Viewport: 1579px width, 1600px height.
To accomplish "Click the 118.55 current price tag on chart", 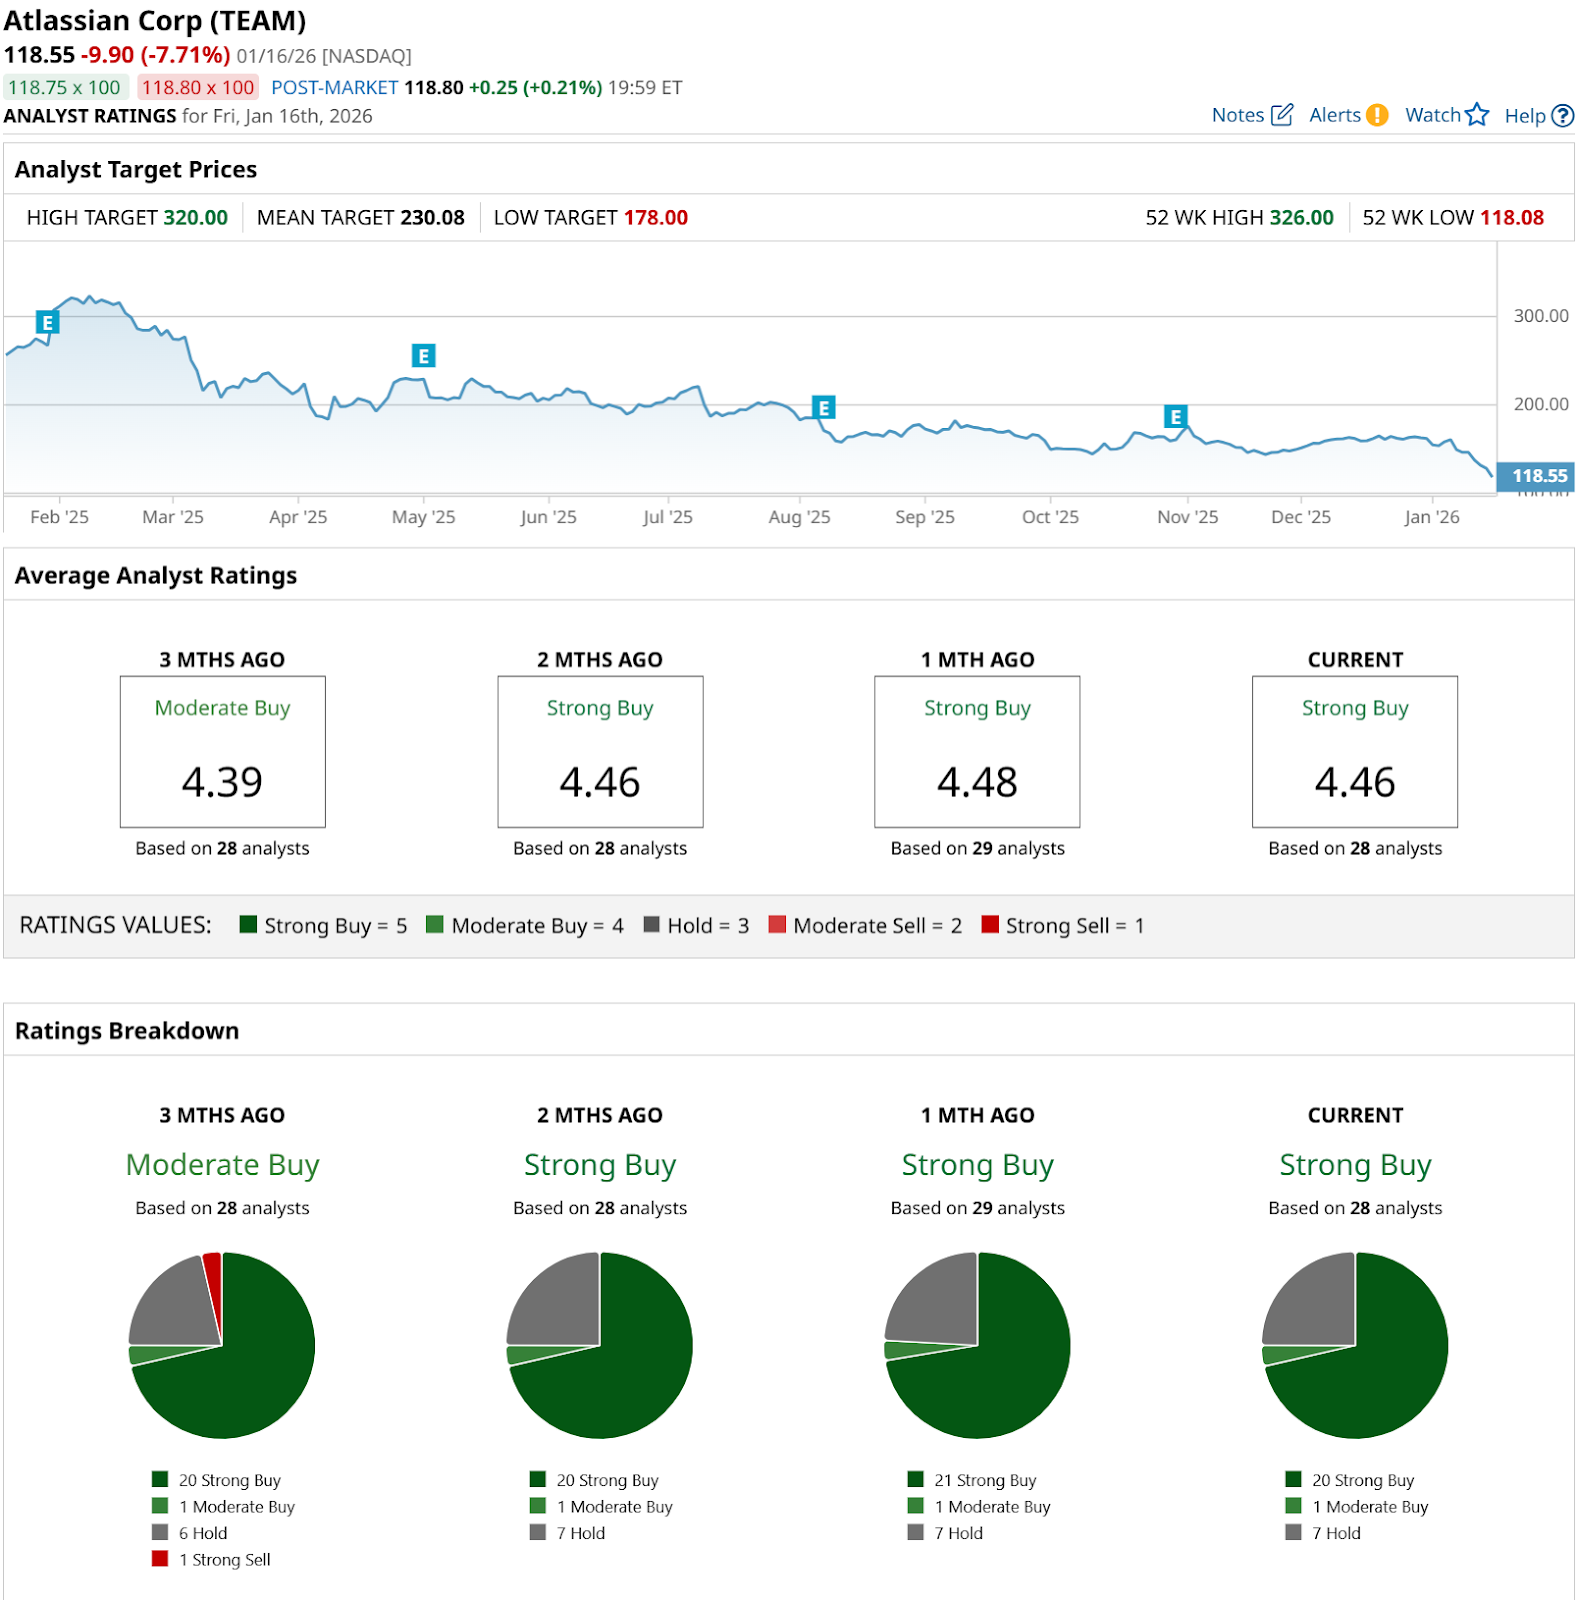I will (1537, 476).
